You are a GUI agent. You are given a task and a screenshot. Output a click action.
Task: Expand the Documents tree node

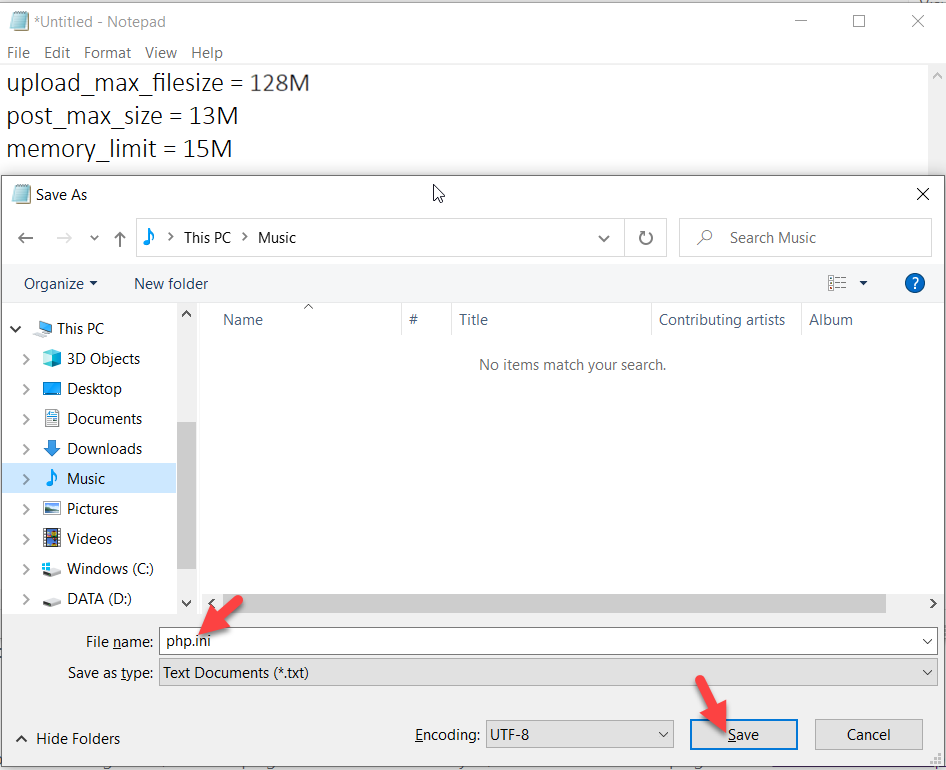pos(26,419)
